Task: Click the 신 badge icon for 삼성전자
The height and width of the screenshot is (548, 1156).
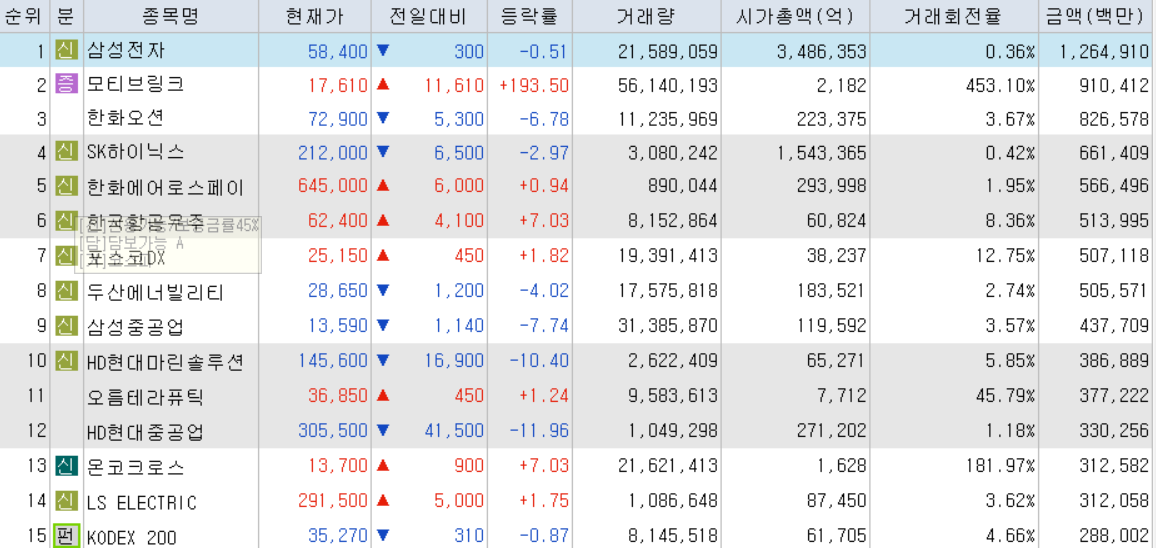Action: pos(66,51)
